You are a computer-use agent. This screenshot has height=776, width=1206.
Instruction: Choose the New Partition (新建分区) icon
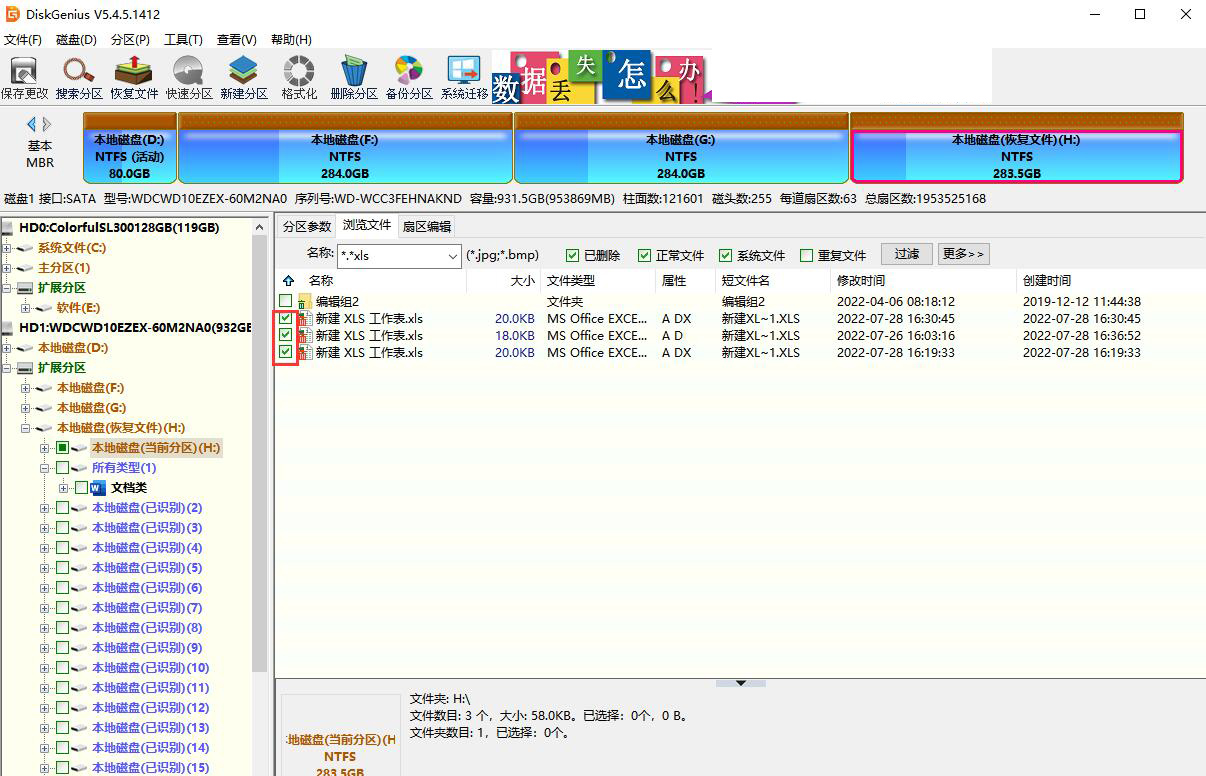244,78
